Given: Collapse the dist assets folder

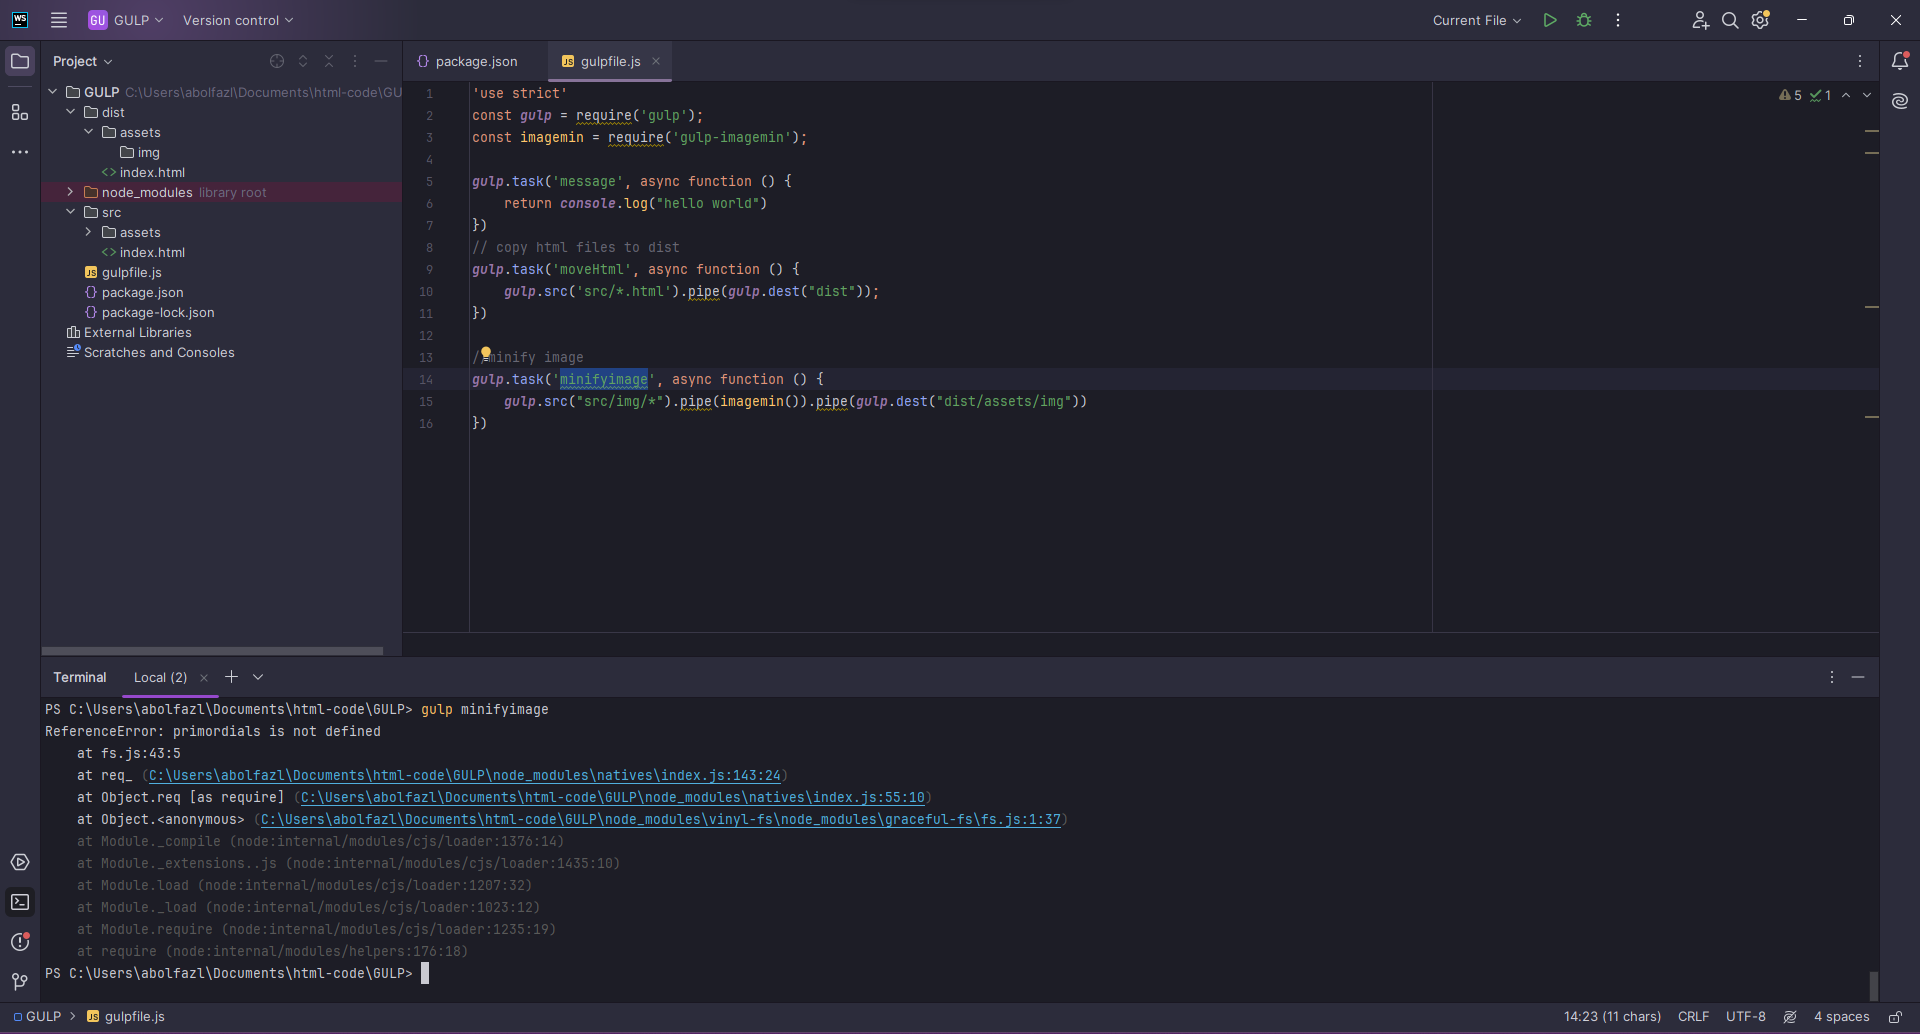Looking at the screenshot, I should tap(89, 132).
